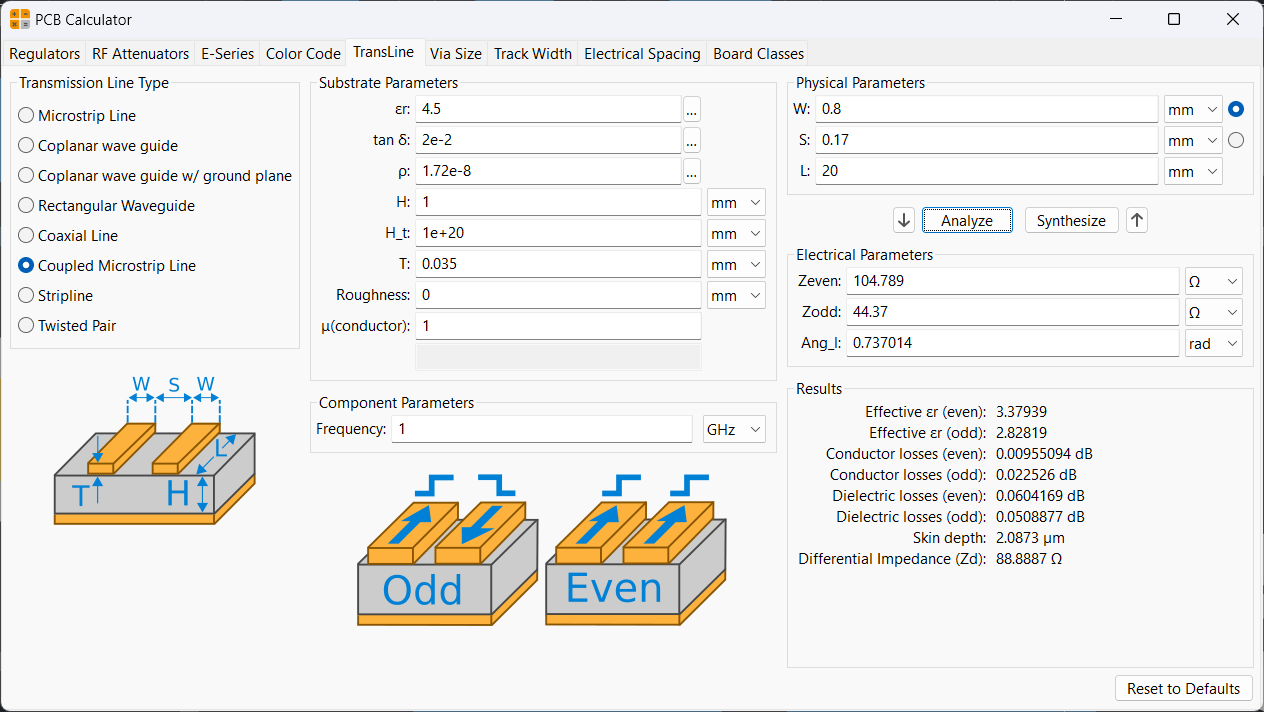This screenshot has height=712, width=1264.
Task: Click the Synthesize button
Action: (x=1071, y=221)
